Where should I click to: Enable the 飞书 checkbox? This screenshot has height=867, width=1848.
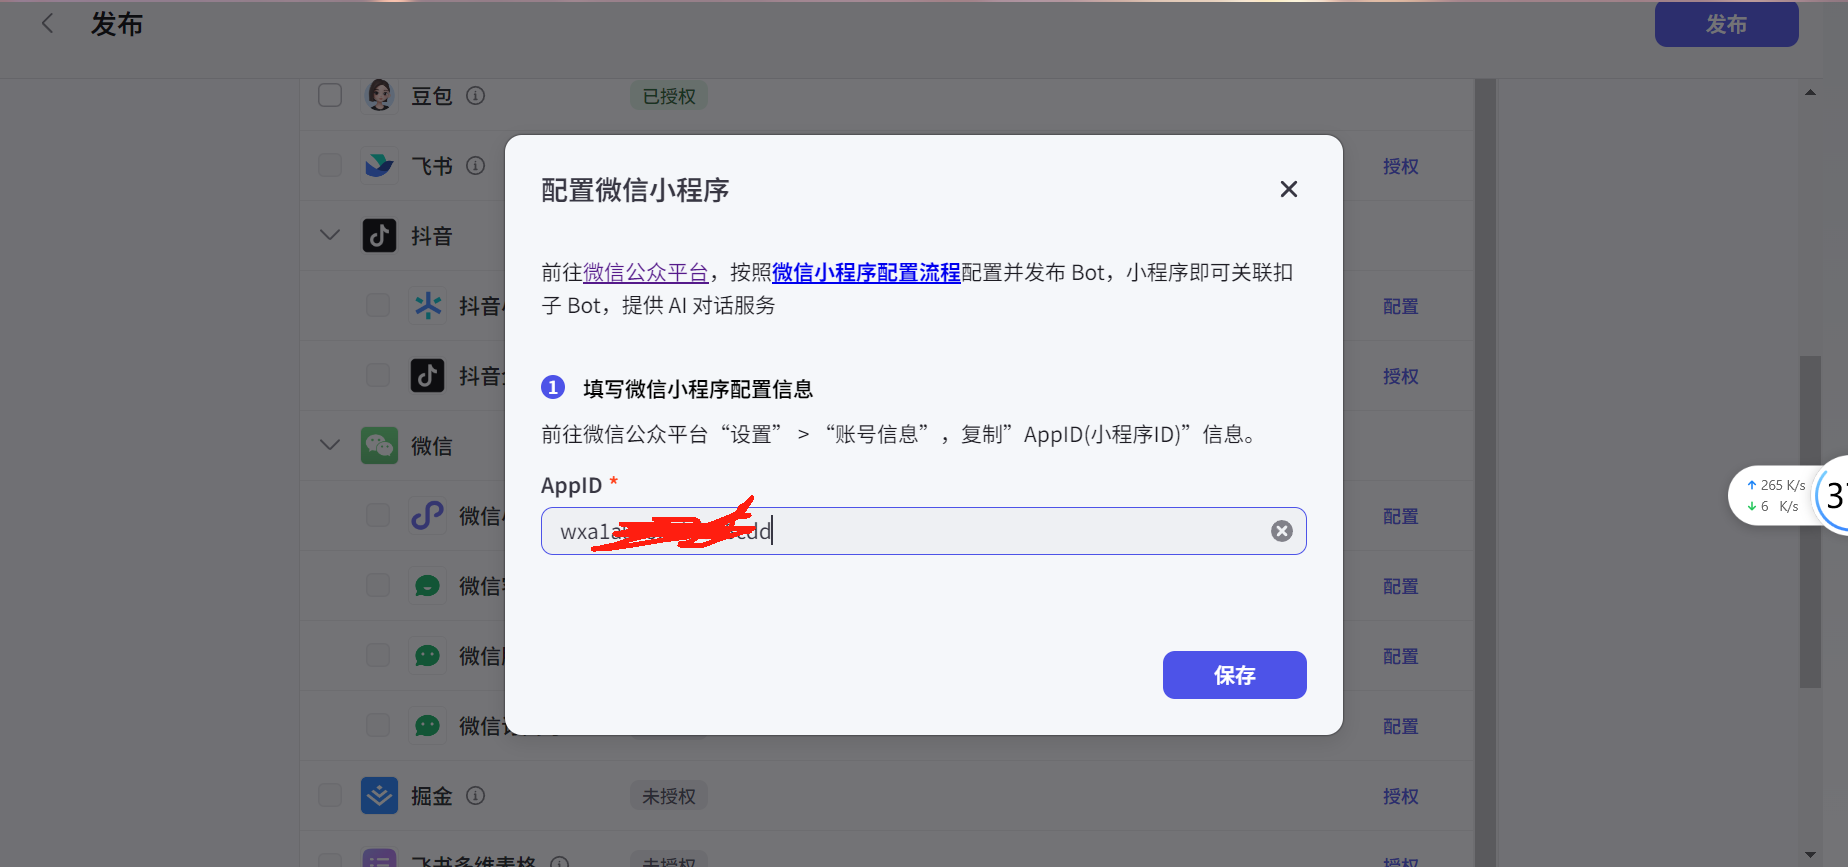330,165
